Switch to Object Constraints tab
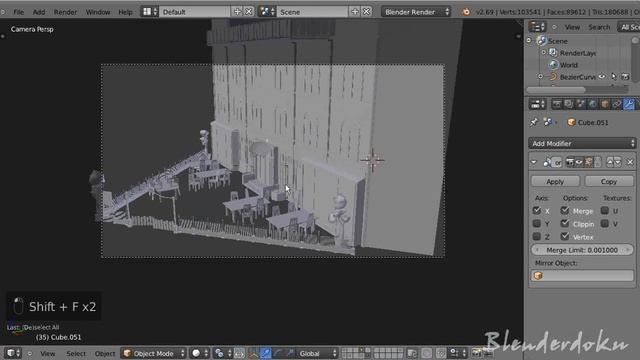The height and width of the screenshot is (360, 640). click(x=617, y=104)
